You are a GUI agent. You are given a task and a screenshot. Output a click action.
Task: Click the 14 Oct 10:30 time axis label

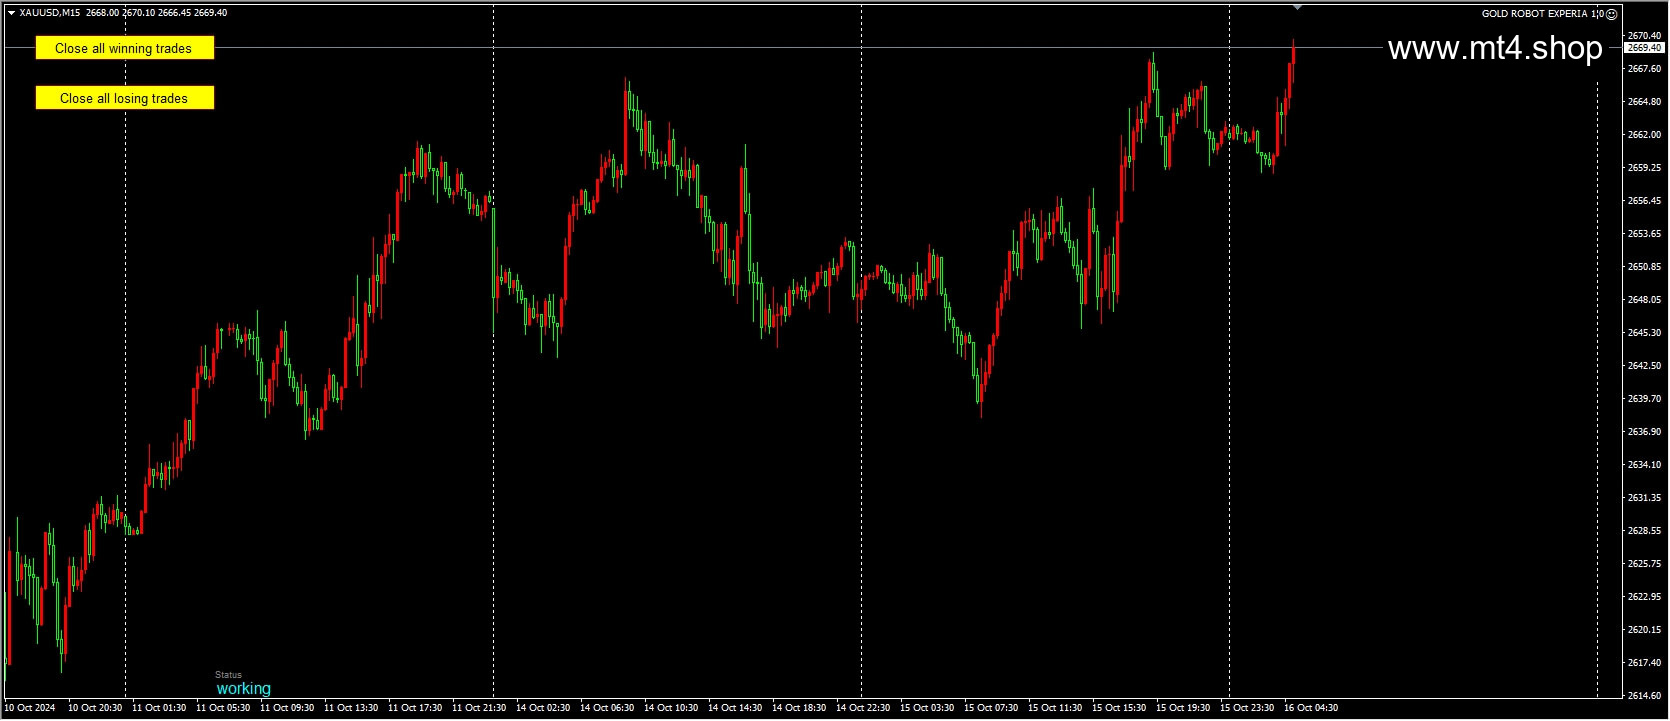coord(671,708)
